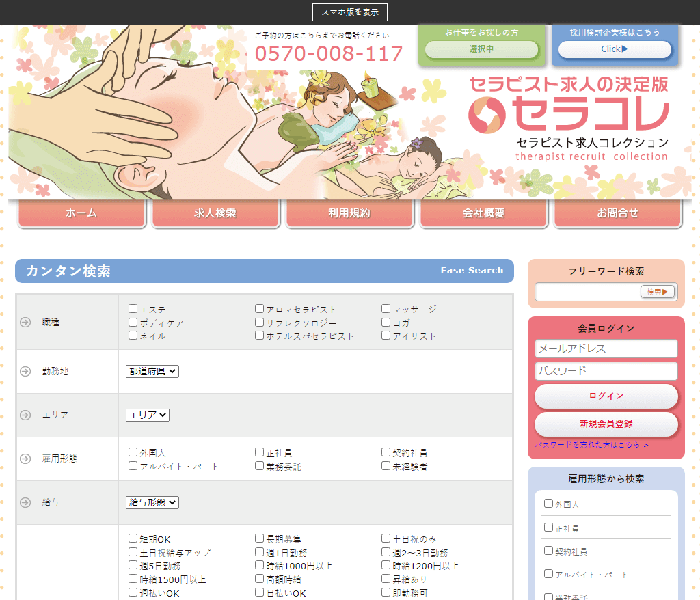Screen dimensions: 700x600
Task: Check the マッサージ checkbox
Action: (x=386, y=308)
